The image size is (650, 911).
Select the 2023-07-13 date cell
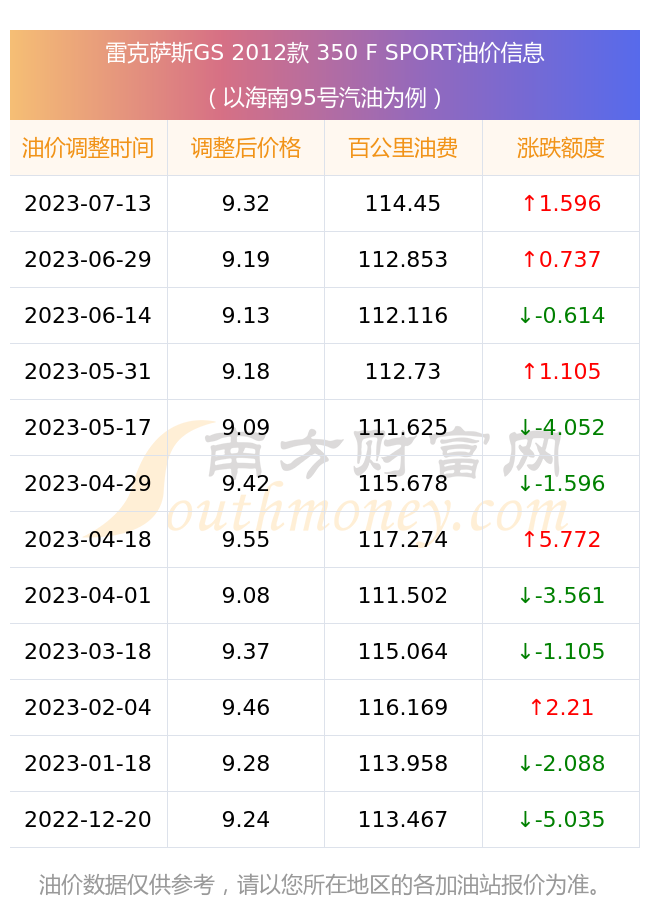point(88,203)
